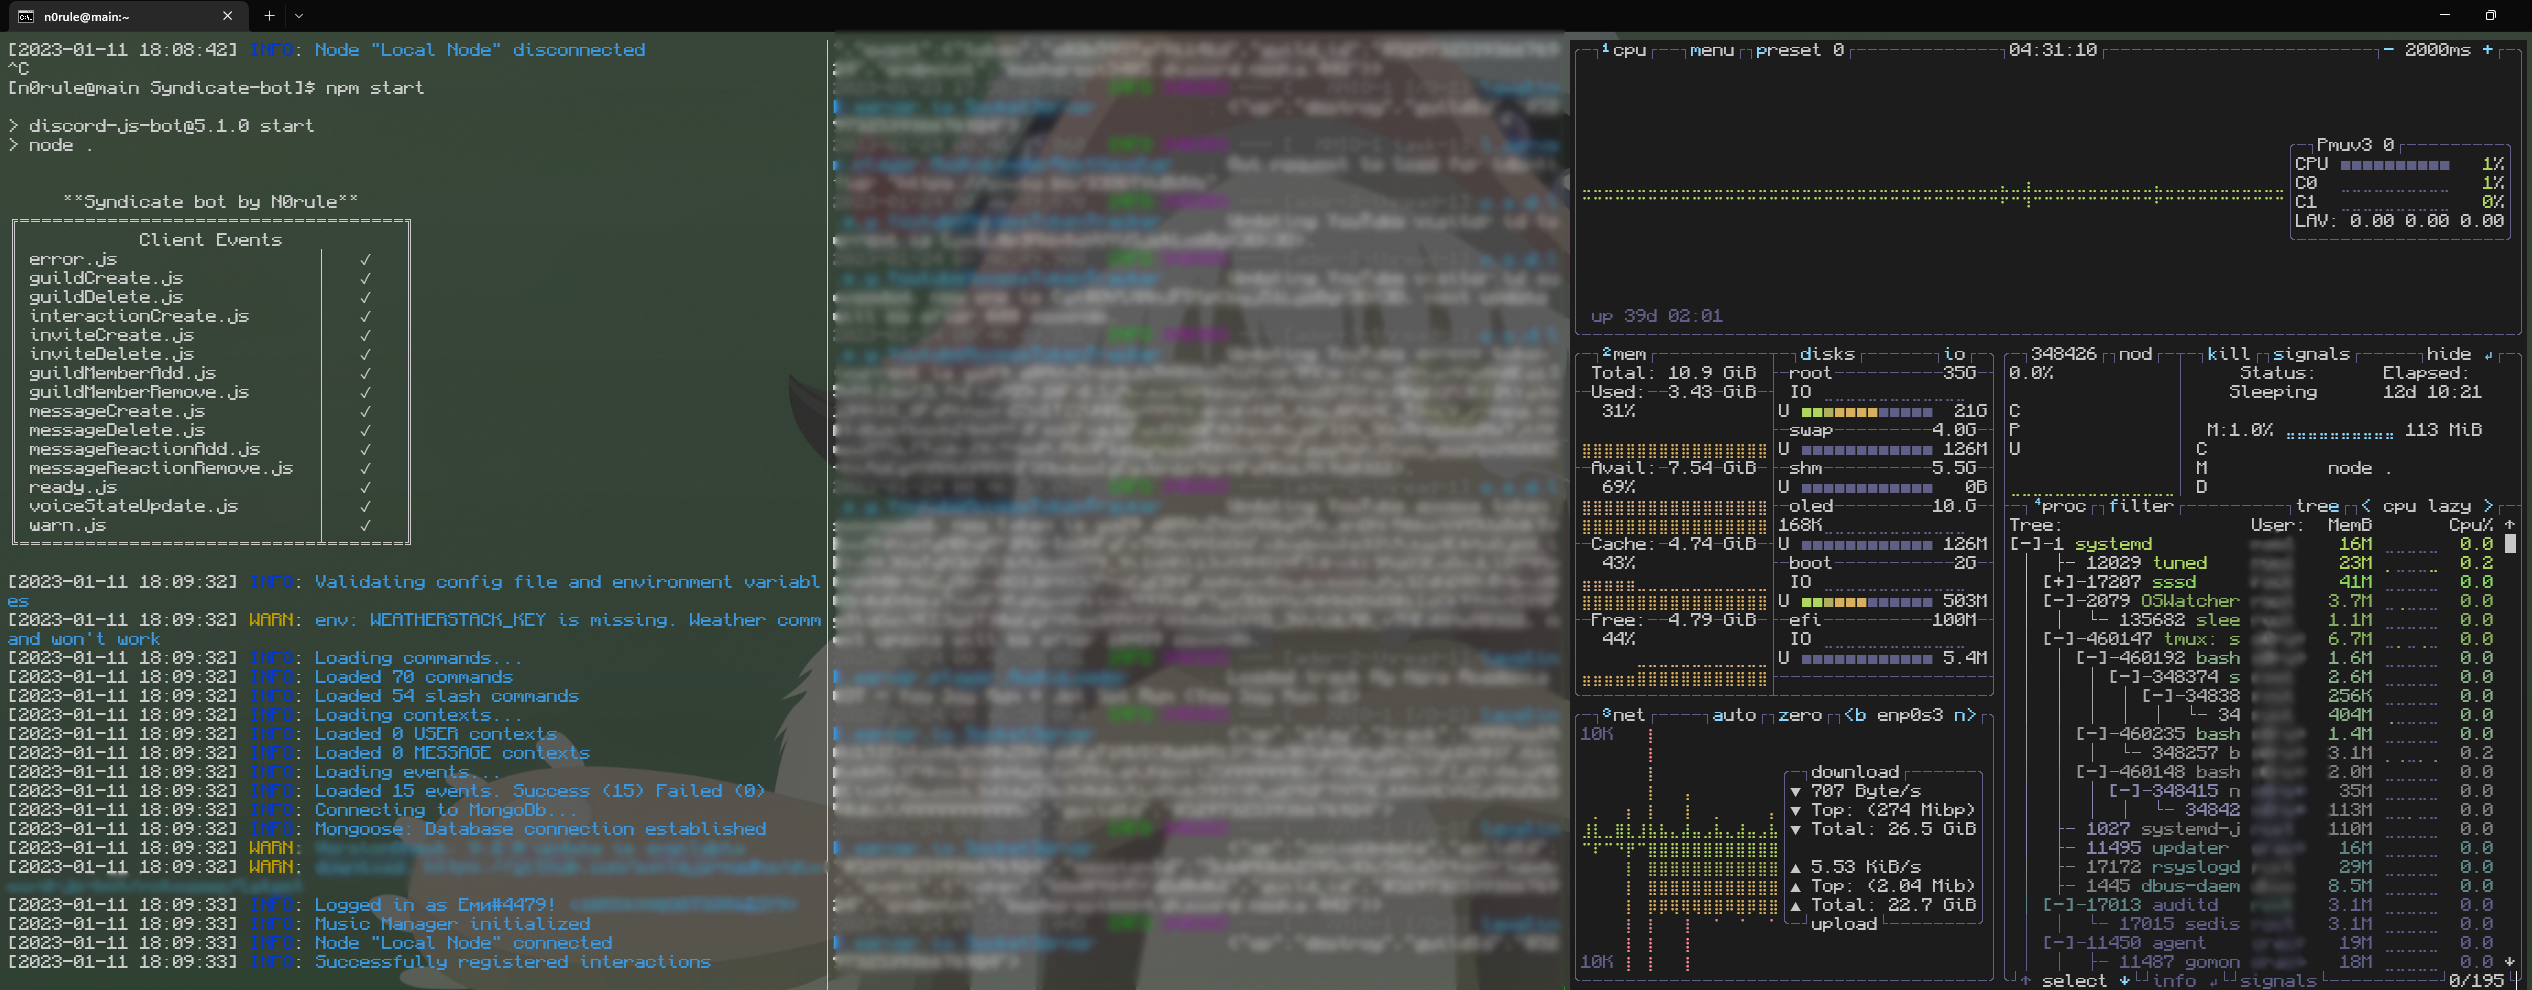Image resolution: width=2532 pixels, height=990 pixels.
Task: Decrease update interval with minus sign
Action: point(2388,50)
